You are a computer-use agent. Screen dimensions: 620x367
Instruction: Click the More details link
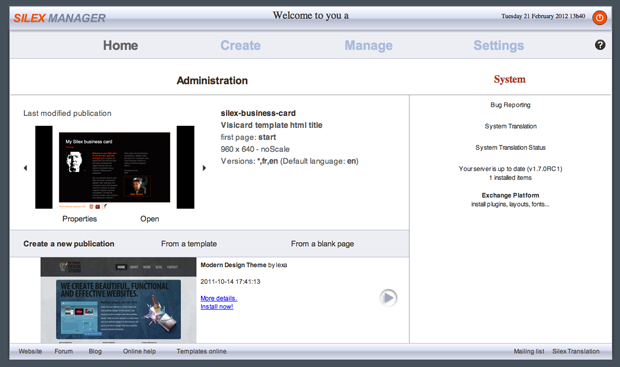[219, 298]
